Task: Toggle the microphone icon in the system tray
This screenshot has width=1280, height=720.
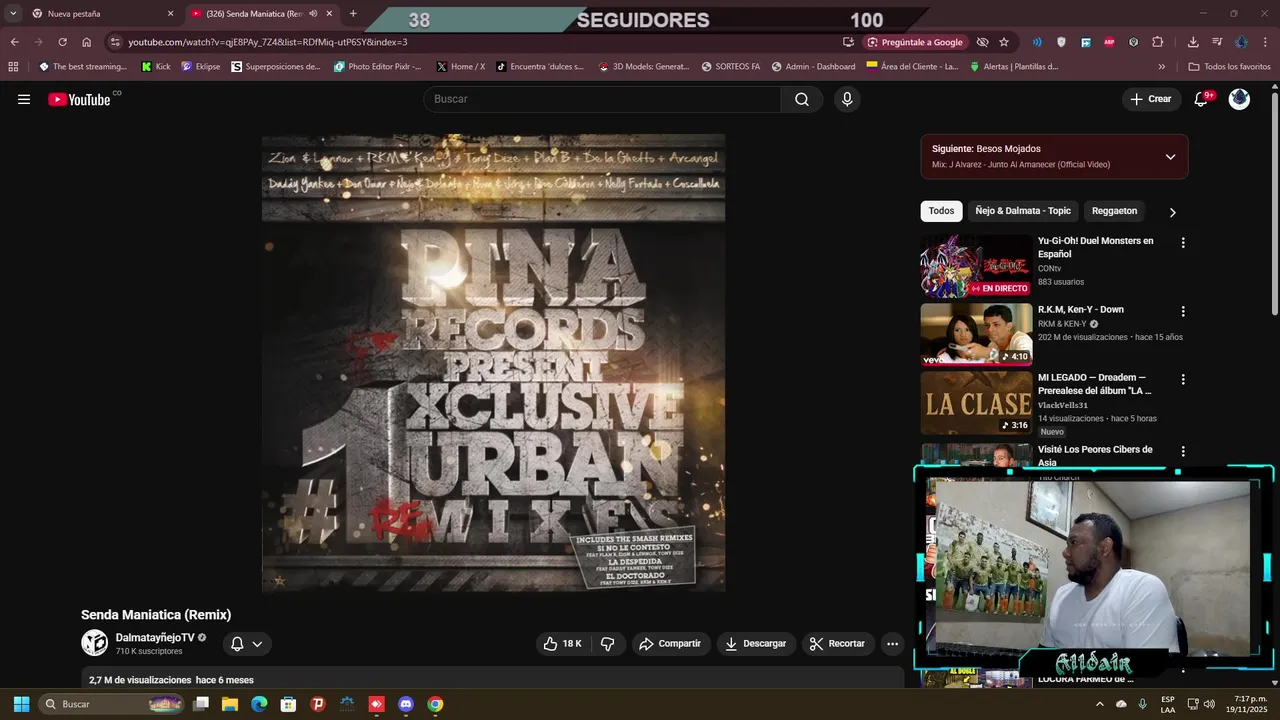Action: tap(1142, 704)
